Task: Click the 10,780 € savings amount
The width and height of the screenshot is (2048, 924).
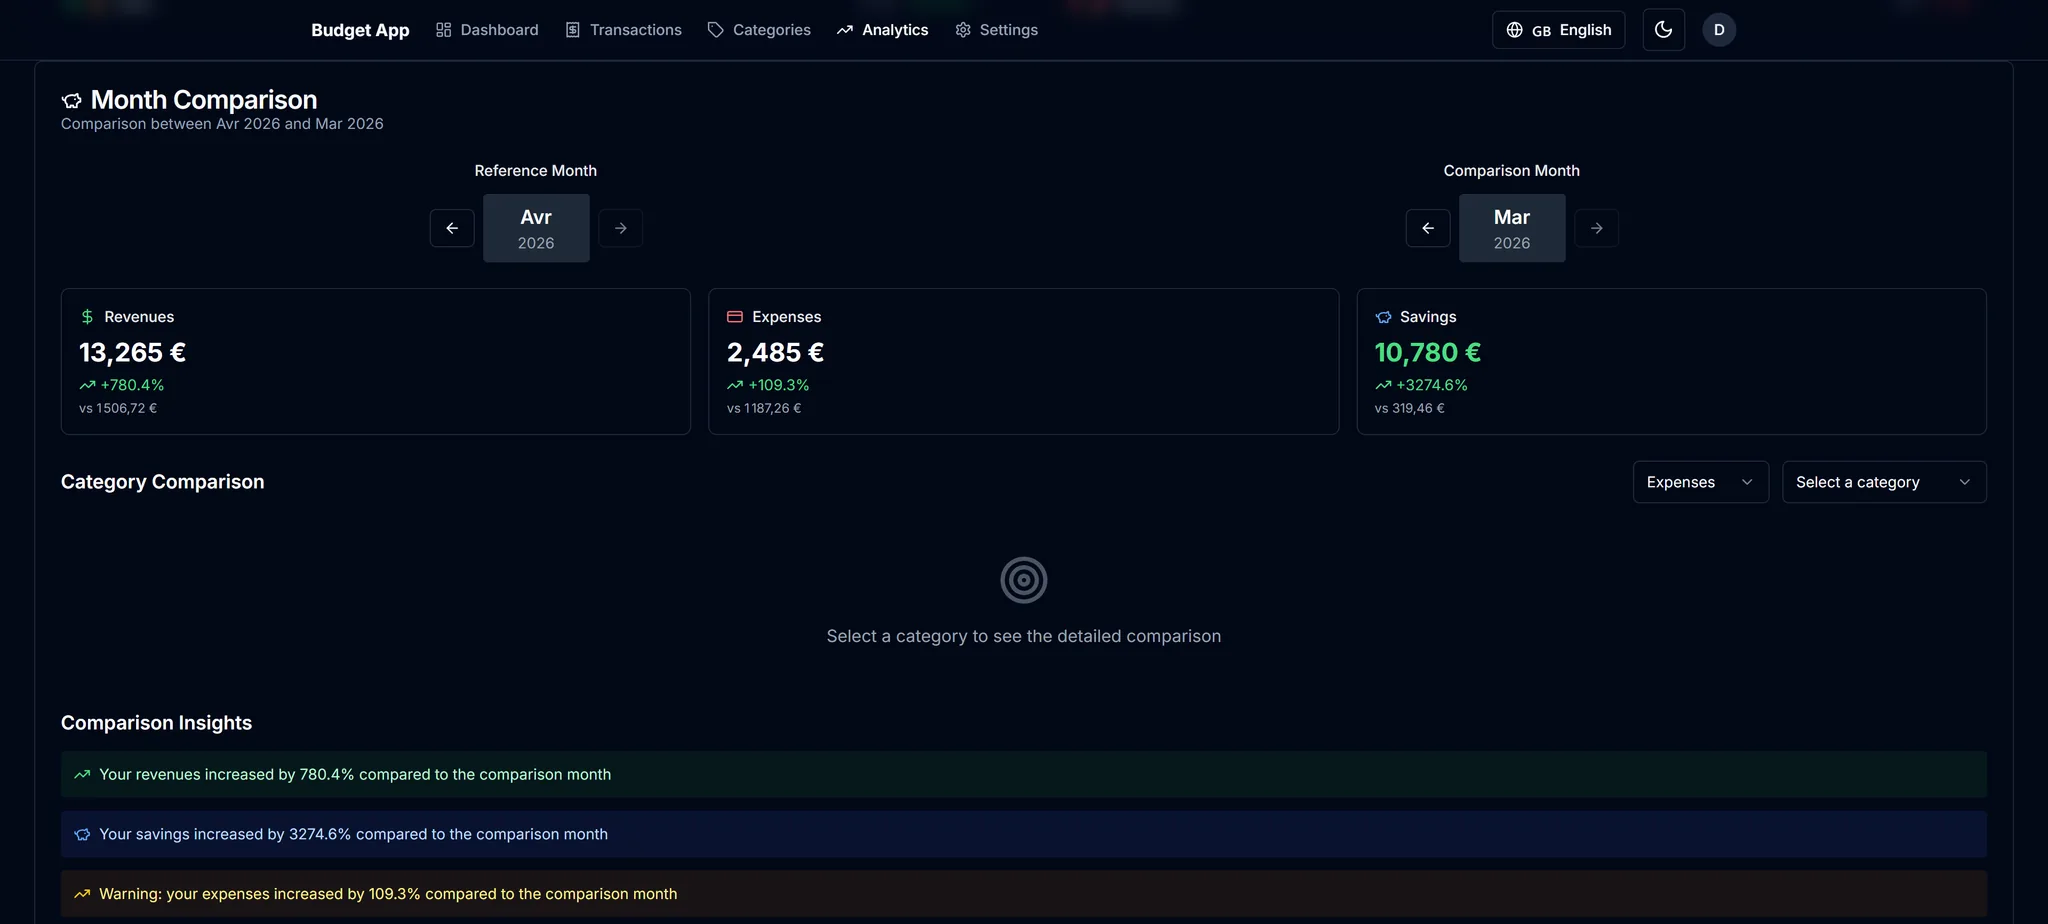Action: 1427,353
